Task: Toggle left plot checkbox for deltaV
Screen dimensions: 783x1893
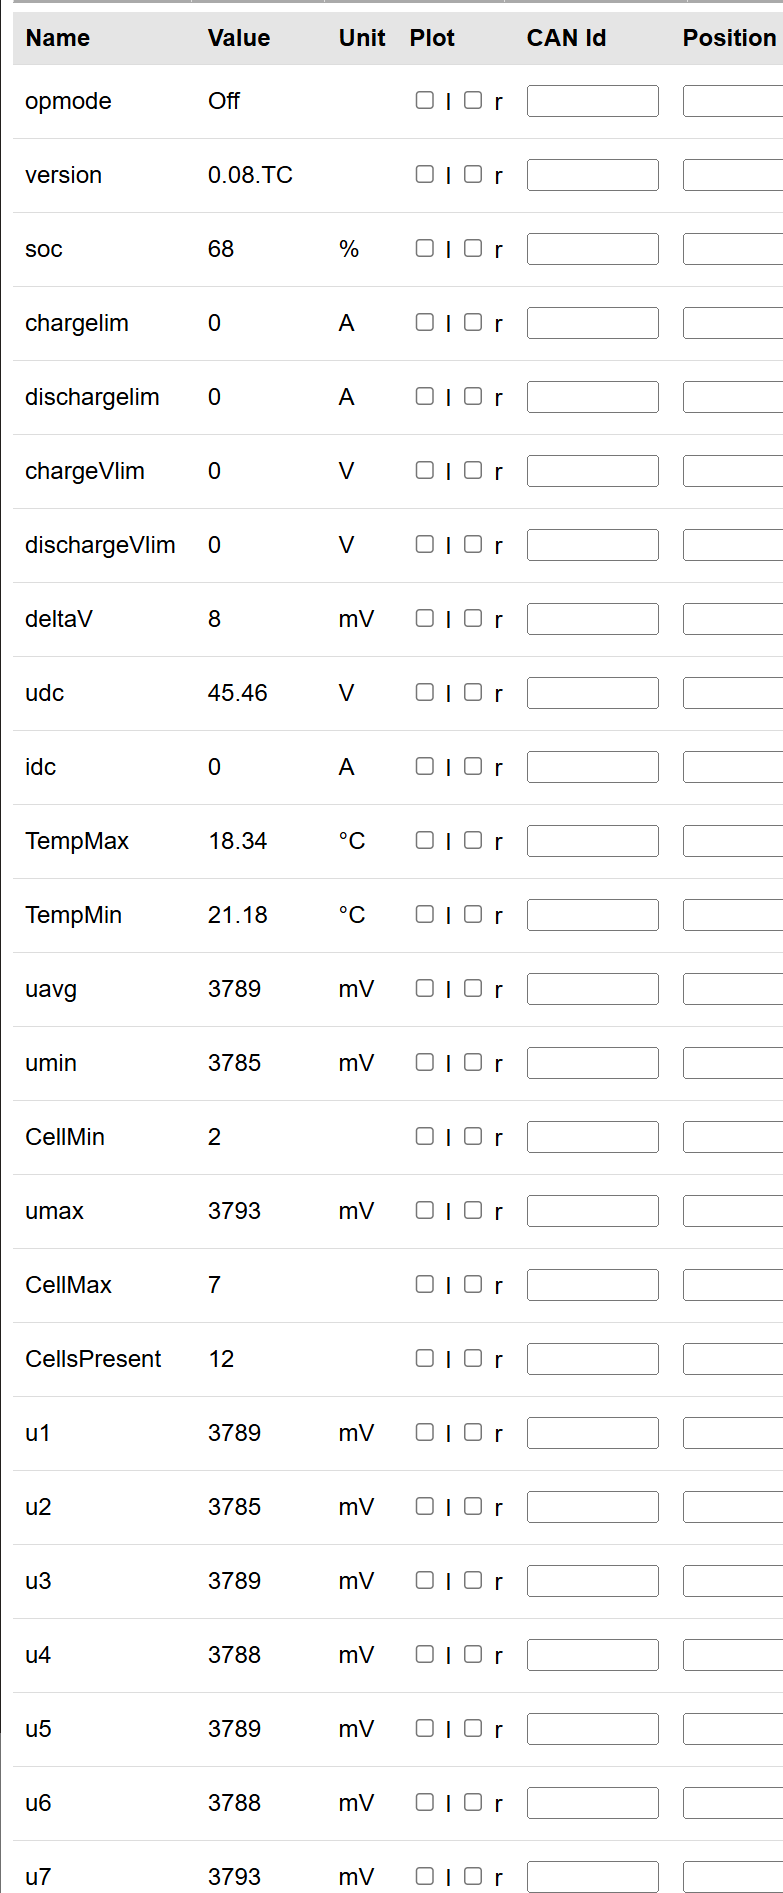Action: coord(425,618)
